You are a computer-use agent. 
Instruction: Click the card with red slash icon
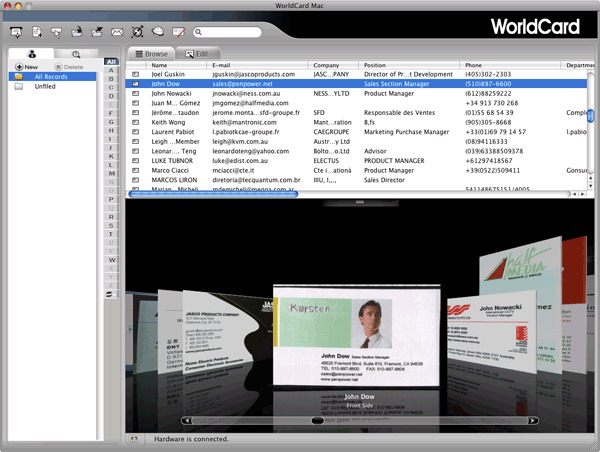pos(179,32)
